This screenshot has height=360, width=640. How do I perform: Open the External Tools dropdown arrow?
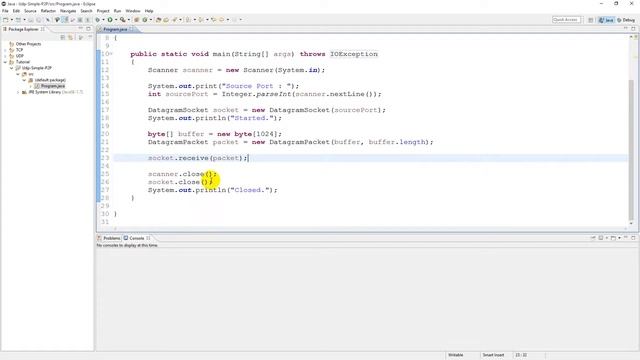(129, 20)
